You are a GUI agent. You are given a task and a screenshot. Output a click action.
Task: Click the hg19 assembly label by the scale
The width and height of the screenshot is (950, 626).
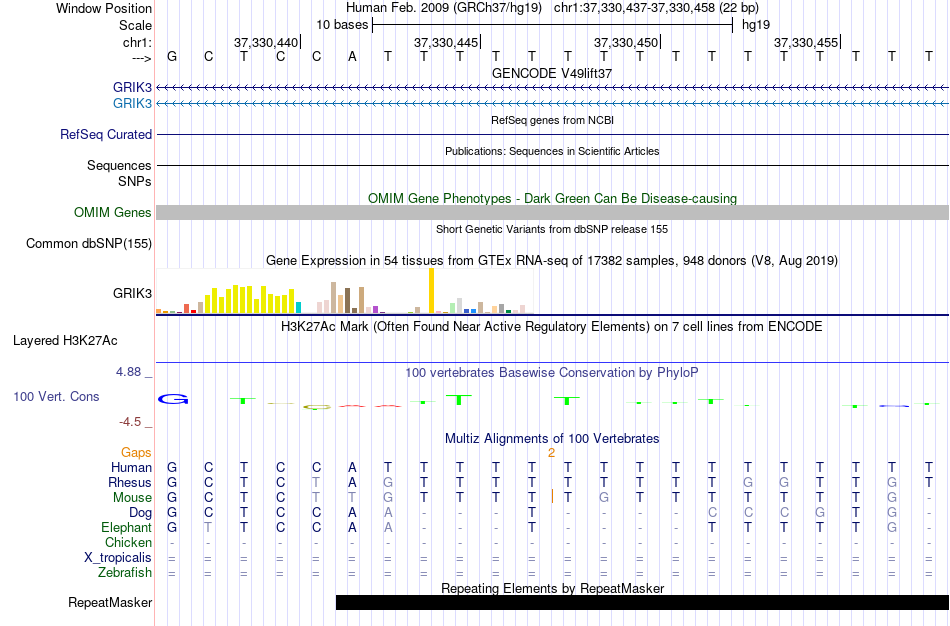coord(756,25)
